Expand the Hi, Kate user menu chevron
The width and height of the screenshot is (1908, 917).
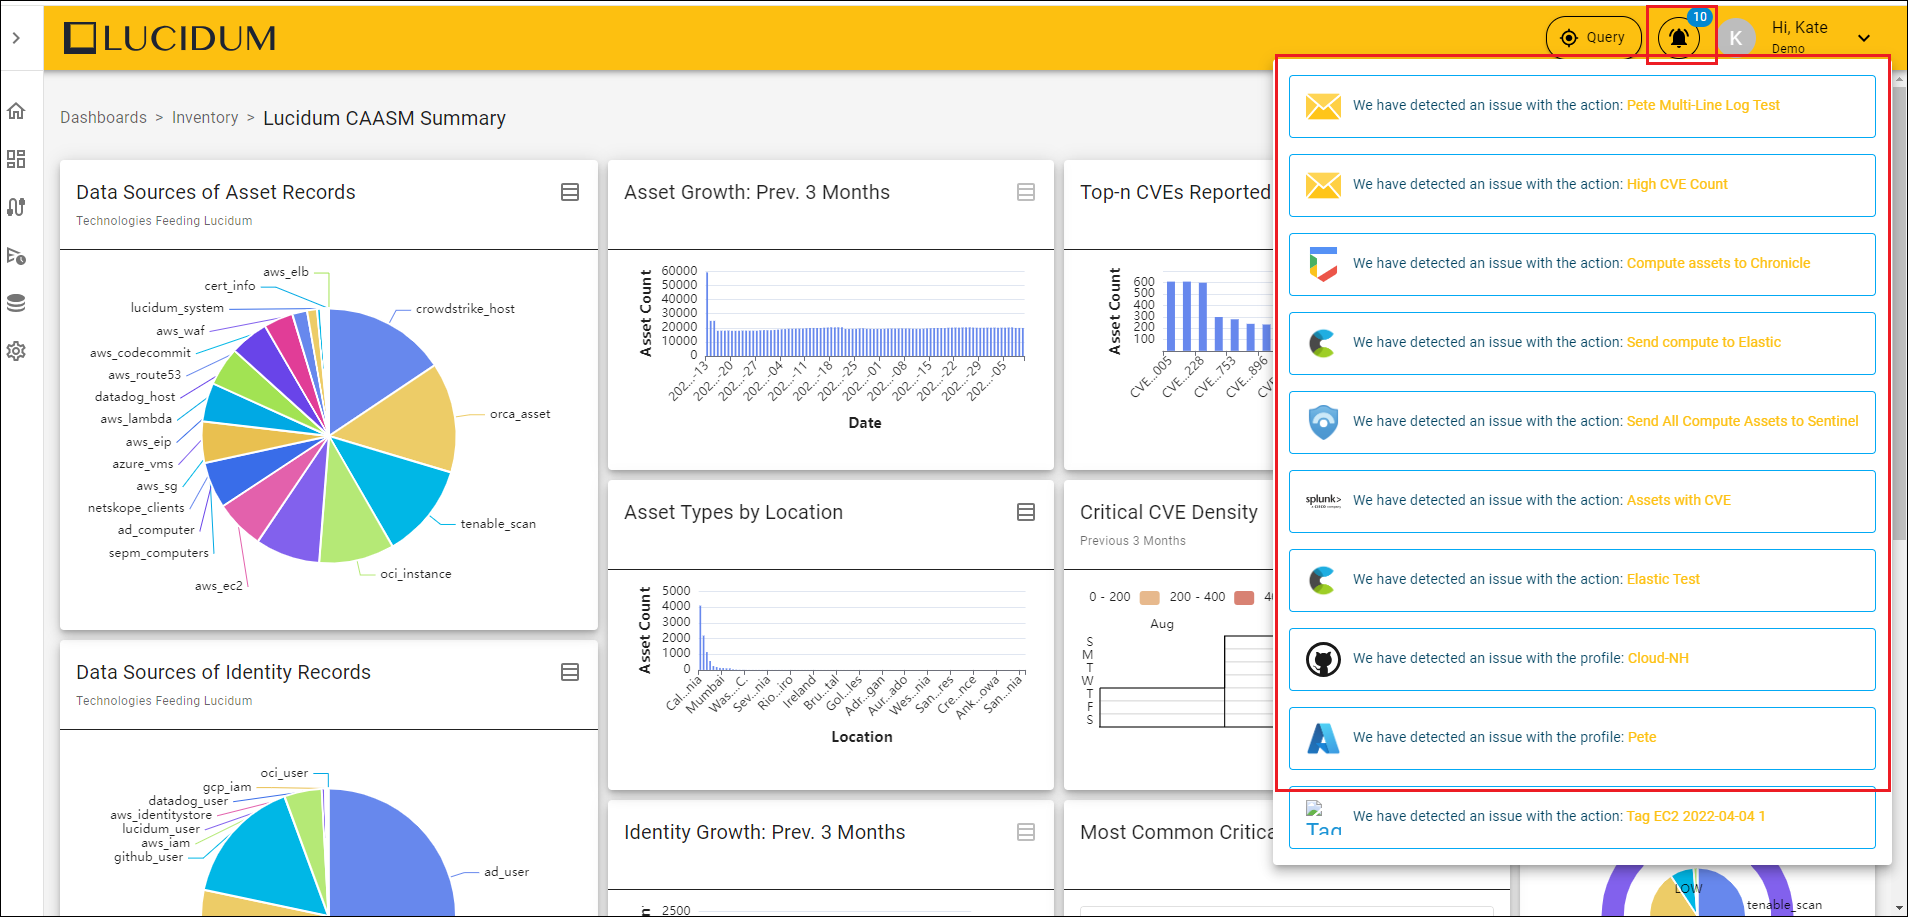tap(1864, 38)
